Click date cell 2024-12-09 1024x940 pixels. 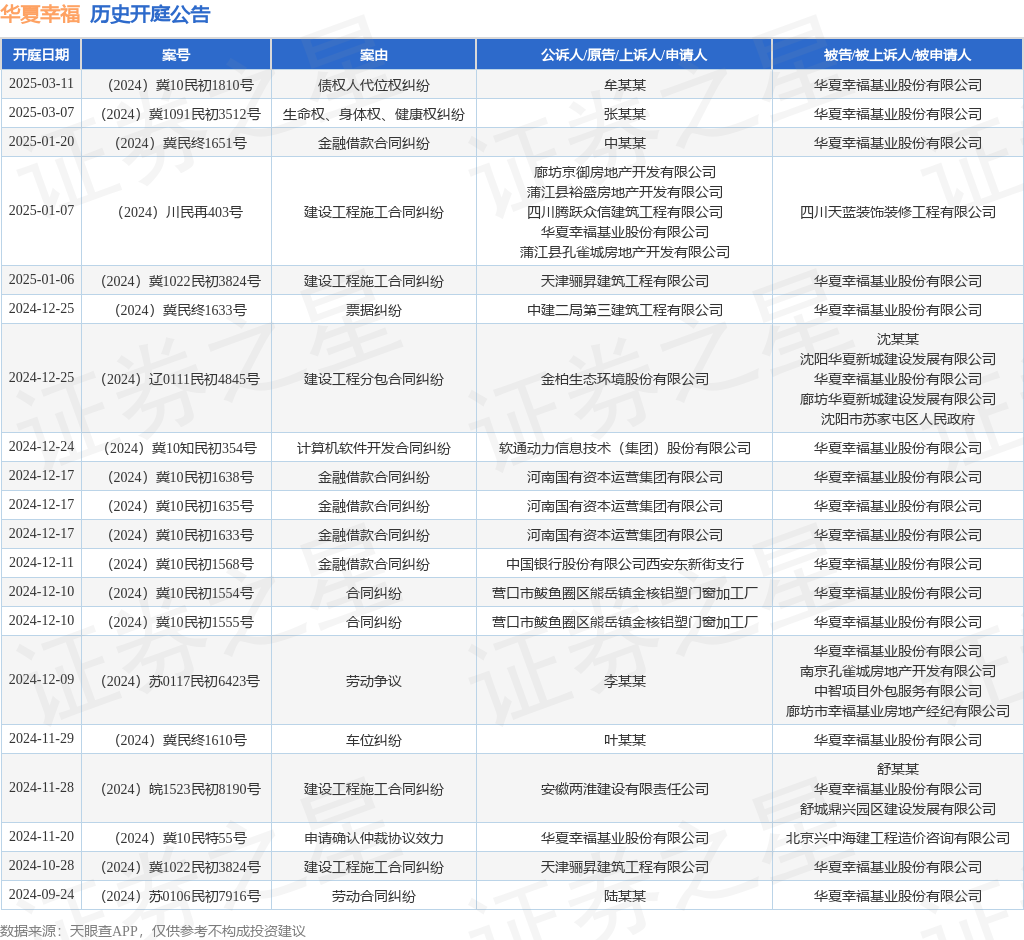[41, 680]
